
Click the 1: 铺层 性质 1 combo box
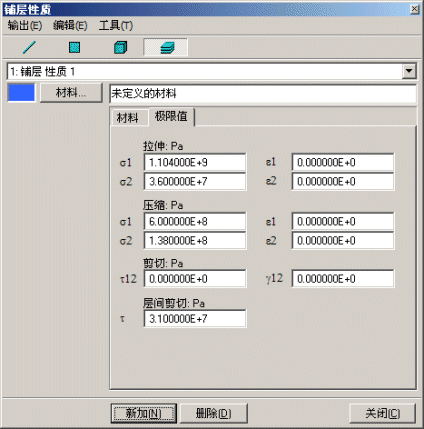click(212, 71)
